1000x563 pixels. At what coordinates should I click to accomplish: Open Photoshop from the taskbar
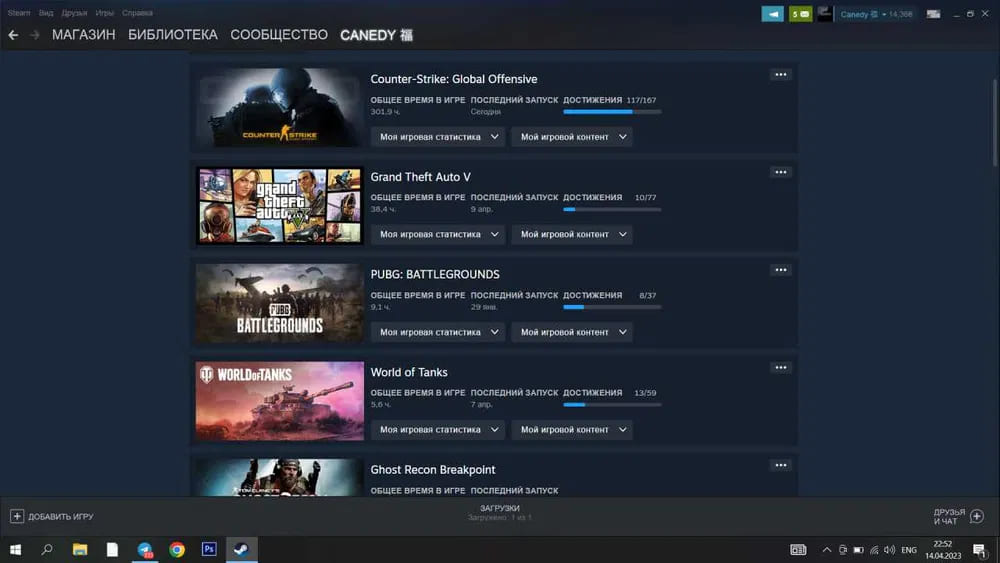209,549
